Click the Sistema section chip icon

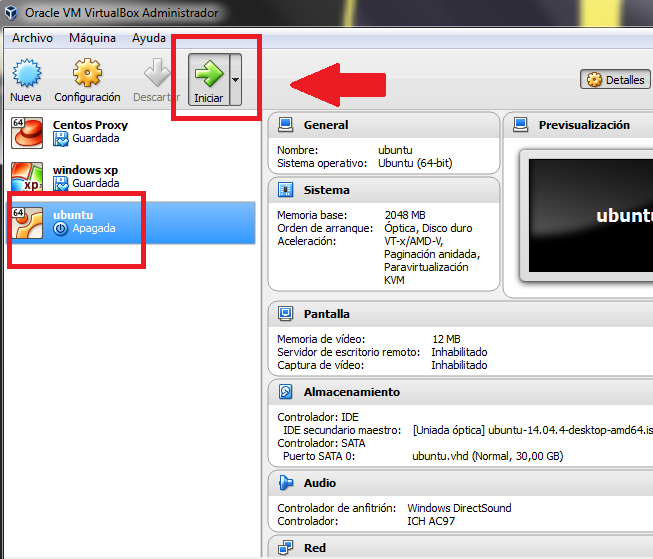(x=286, y=190)
